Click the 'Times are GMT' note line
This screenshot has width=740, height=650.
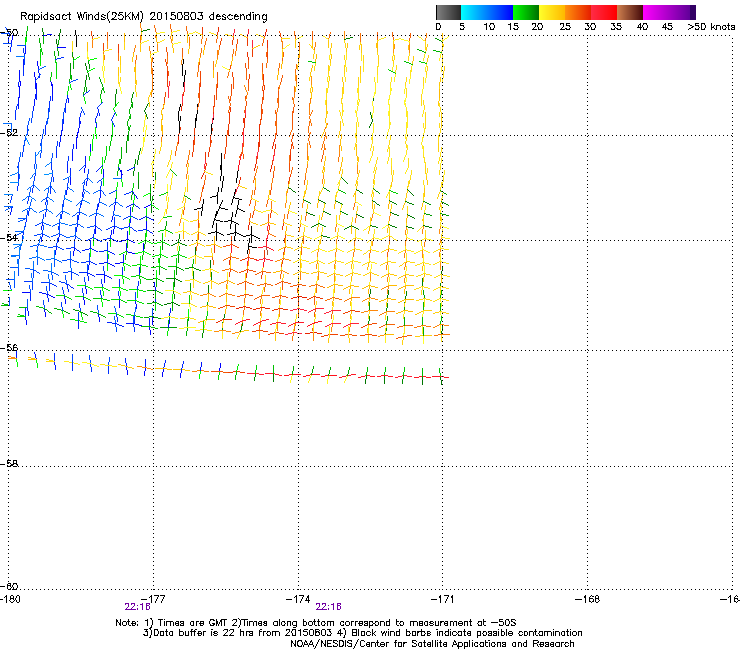(x=316, y=623)
